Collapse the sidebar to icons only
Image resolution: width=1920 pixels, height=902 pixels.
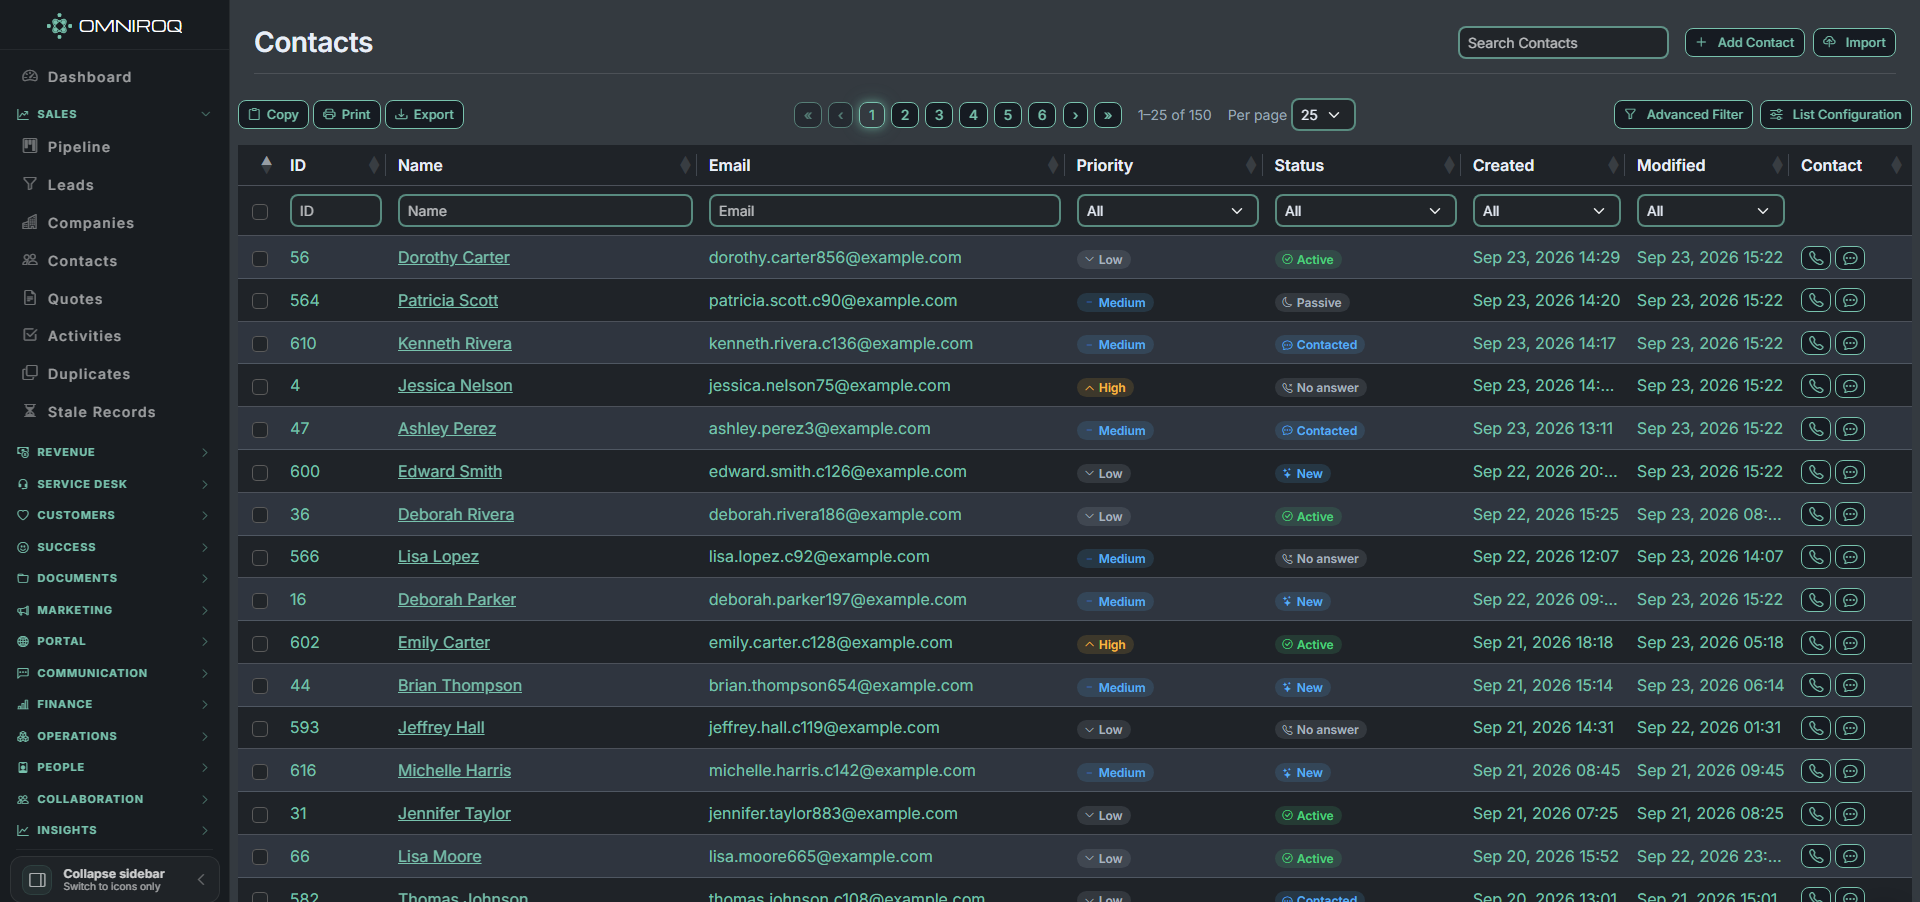(115, 879)
